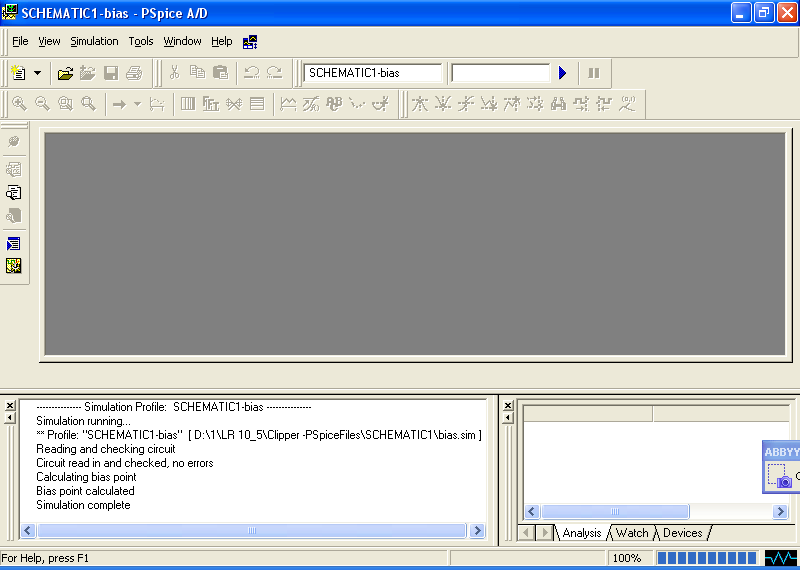Click the Cursor Max icon
Screen dimensions: 800x570
512,104
